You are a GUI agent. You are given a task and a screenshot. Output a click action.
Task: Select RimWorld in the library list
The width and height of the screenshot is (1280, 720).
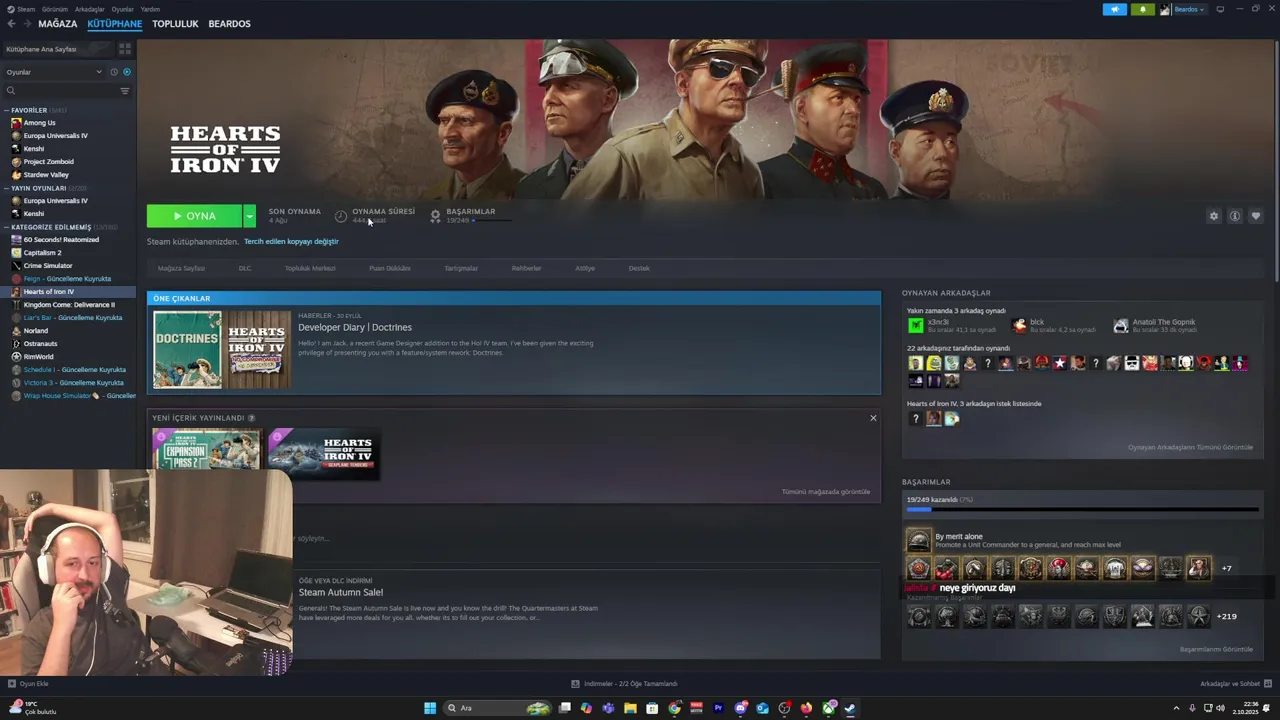click(39, 357)
